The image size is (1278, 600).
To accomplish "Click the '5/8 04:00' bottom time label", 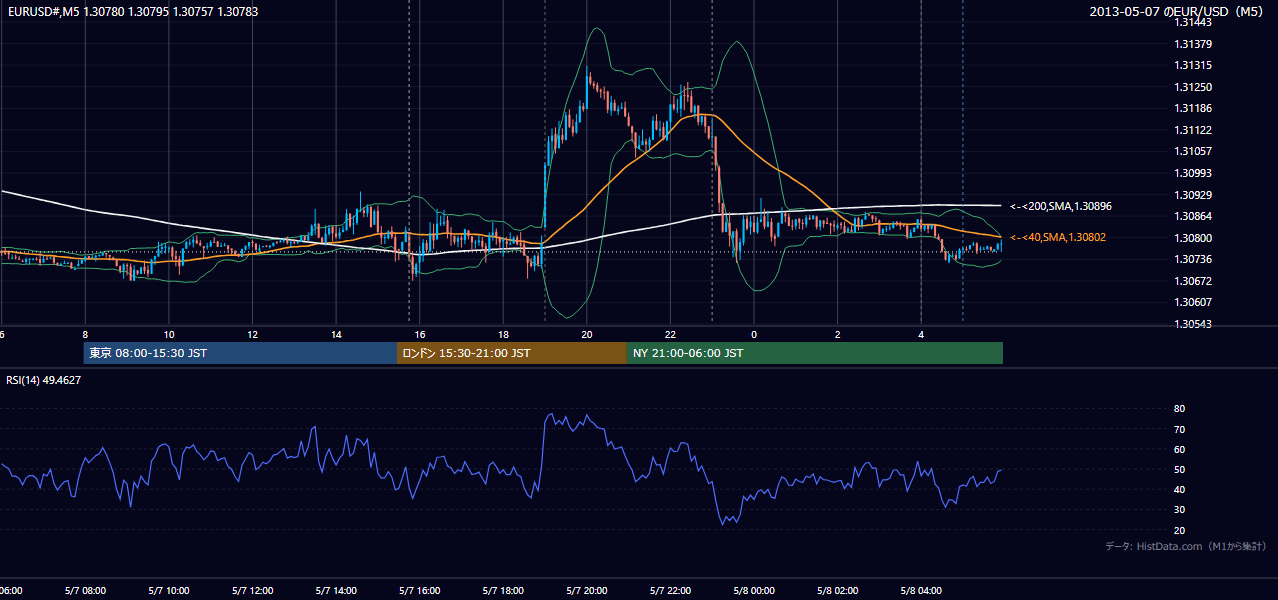I will (x=921, y=591).
